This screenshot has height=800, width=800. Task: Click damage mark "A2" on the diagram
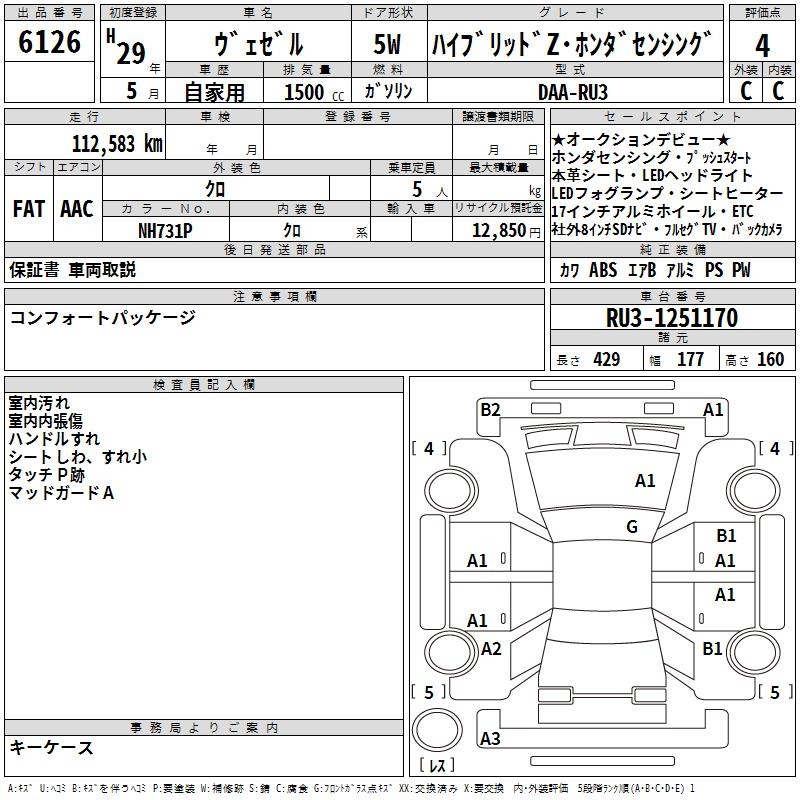[491, 649]
